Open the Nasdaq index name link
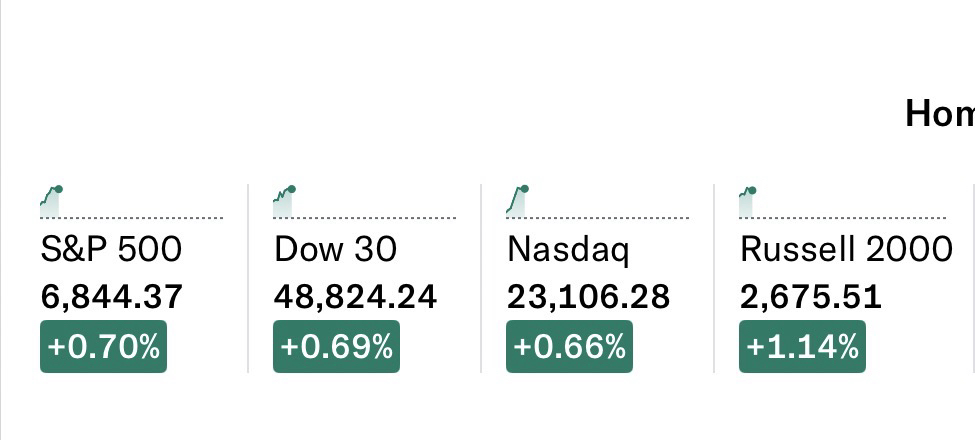Image resolution: width=975 pixels, height=440 pixels. pyautogui.click(x=568, y=249)
